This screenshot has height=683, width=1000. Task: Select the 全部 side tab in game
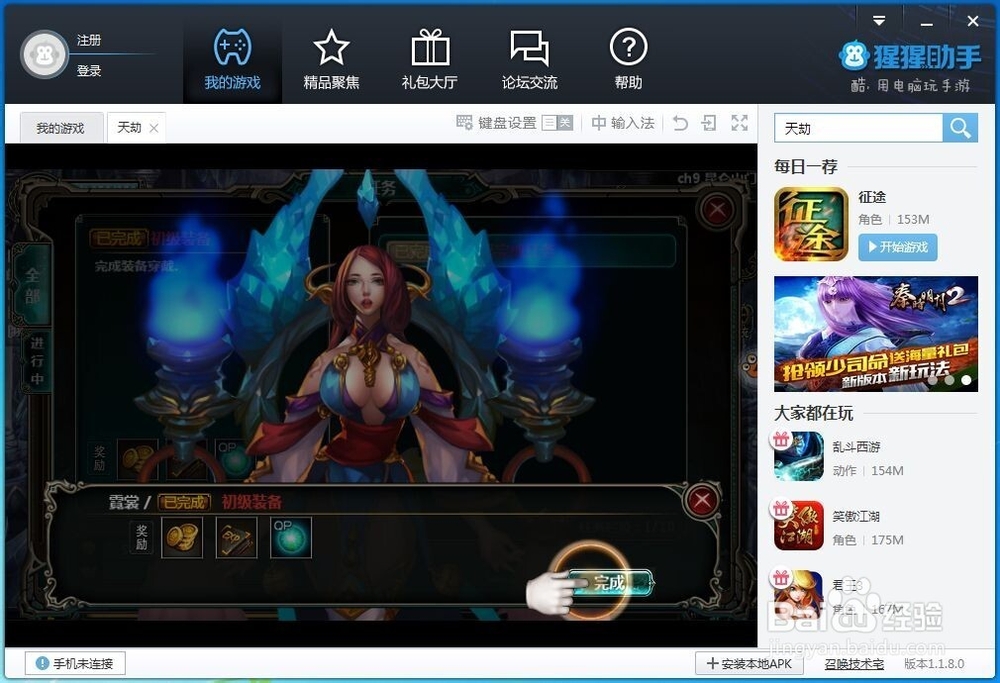tap(32, 285)
